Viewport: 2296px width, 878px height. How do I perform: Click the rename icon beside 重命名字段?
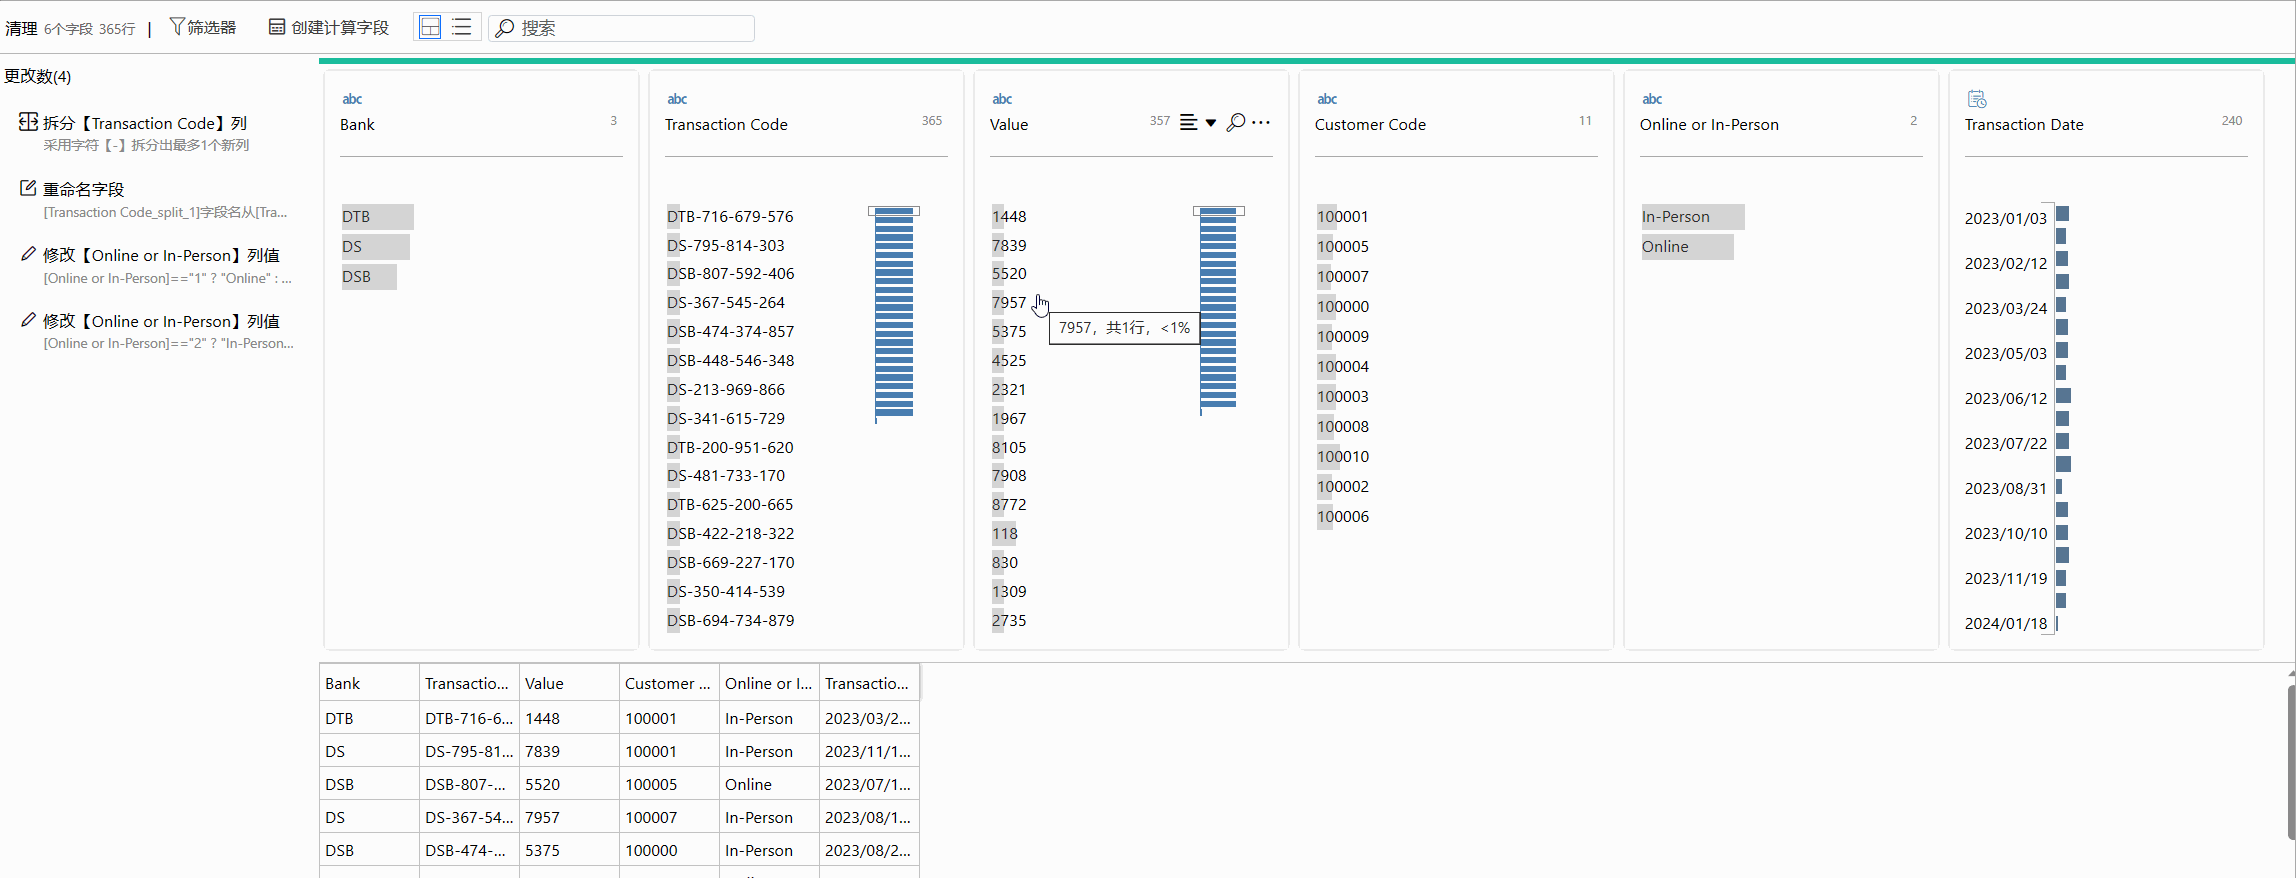coord(28,188)
